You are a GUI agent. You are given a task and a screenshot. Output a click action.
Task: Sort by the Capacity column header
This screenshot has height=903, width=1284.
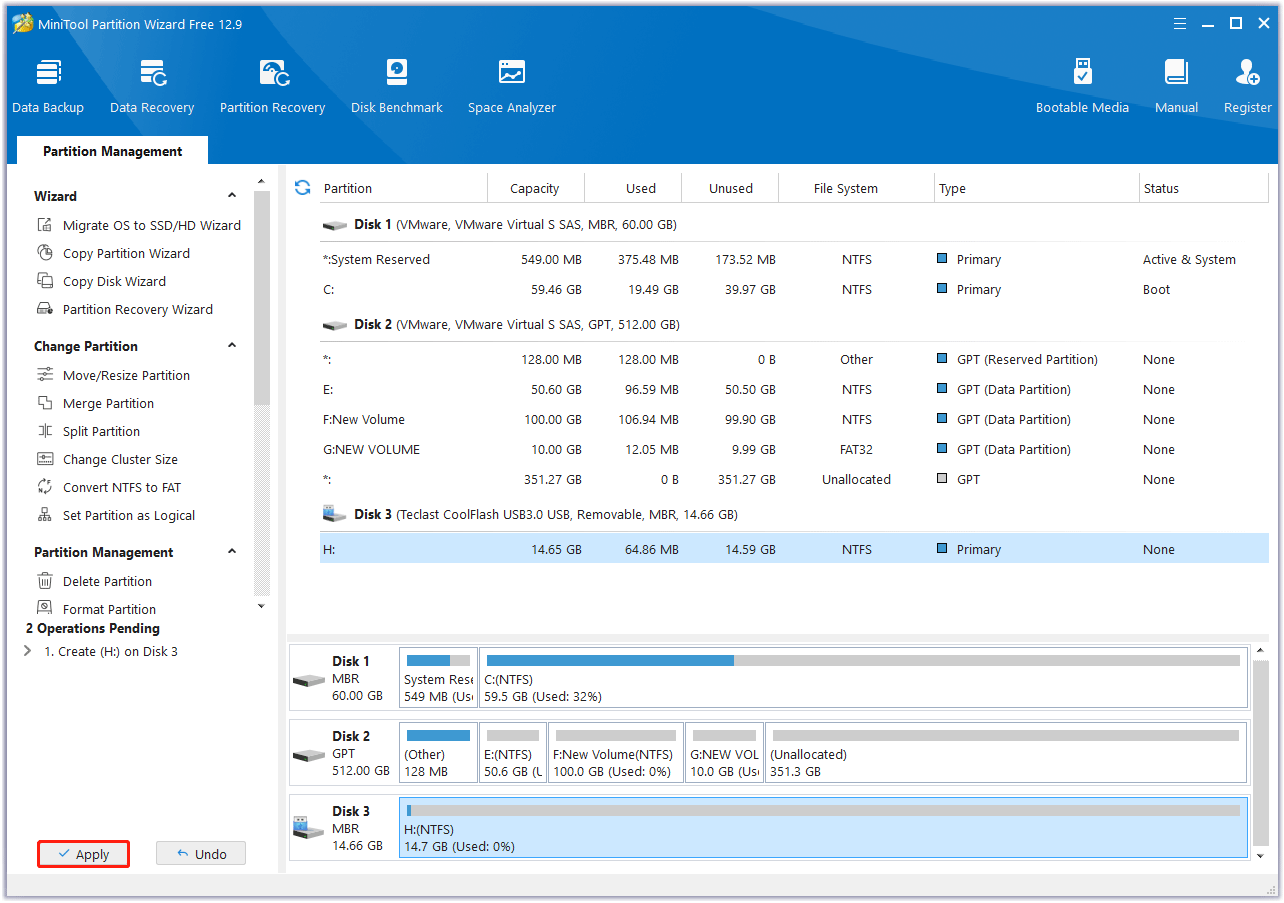pyautogui.click(x=535, y=188)
